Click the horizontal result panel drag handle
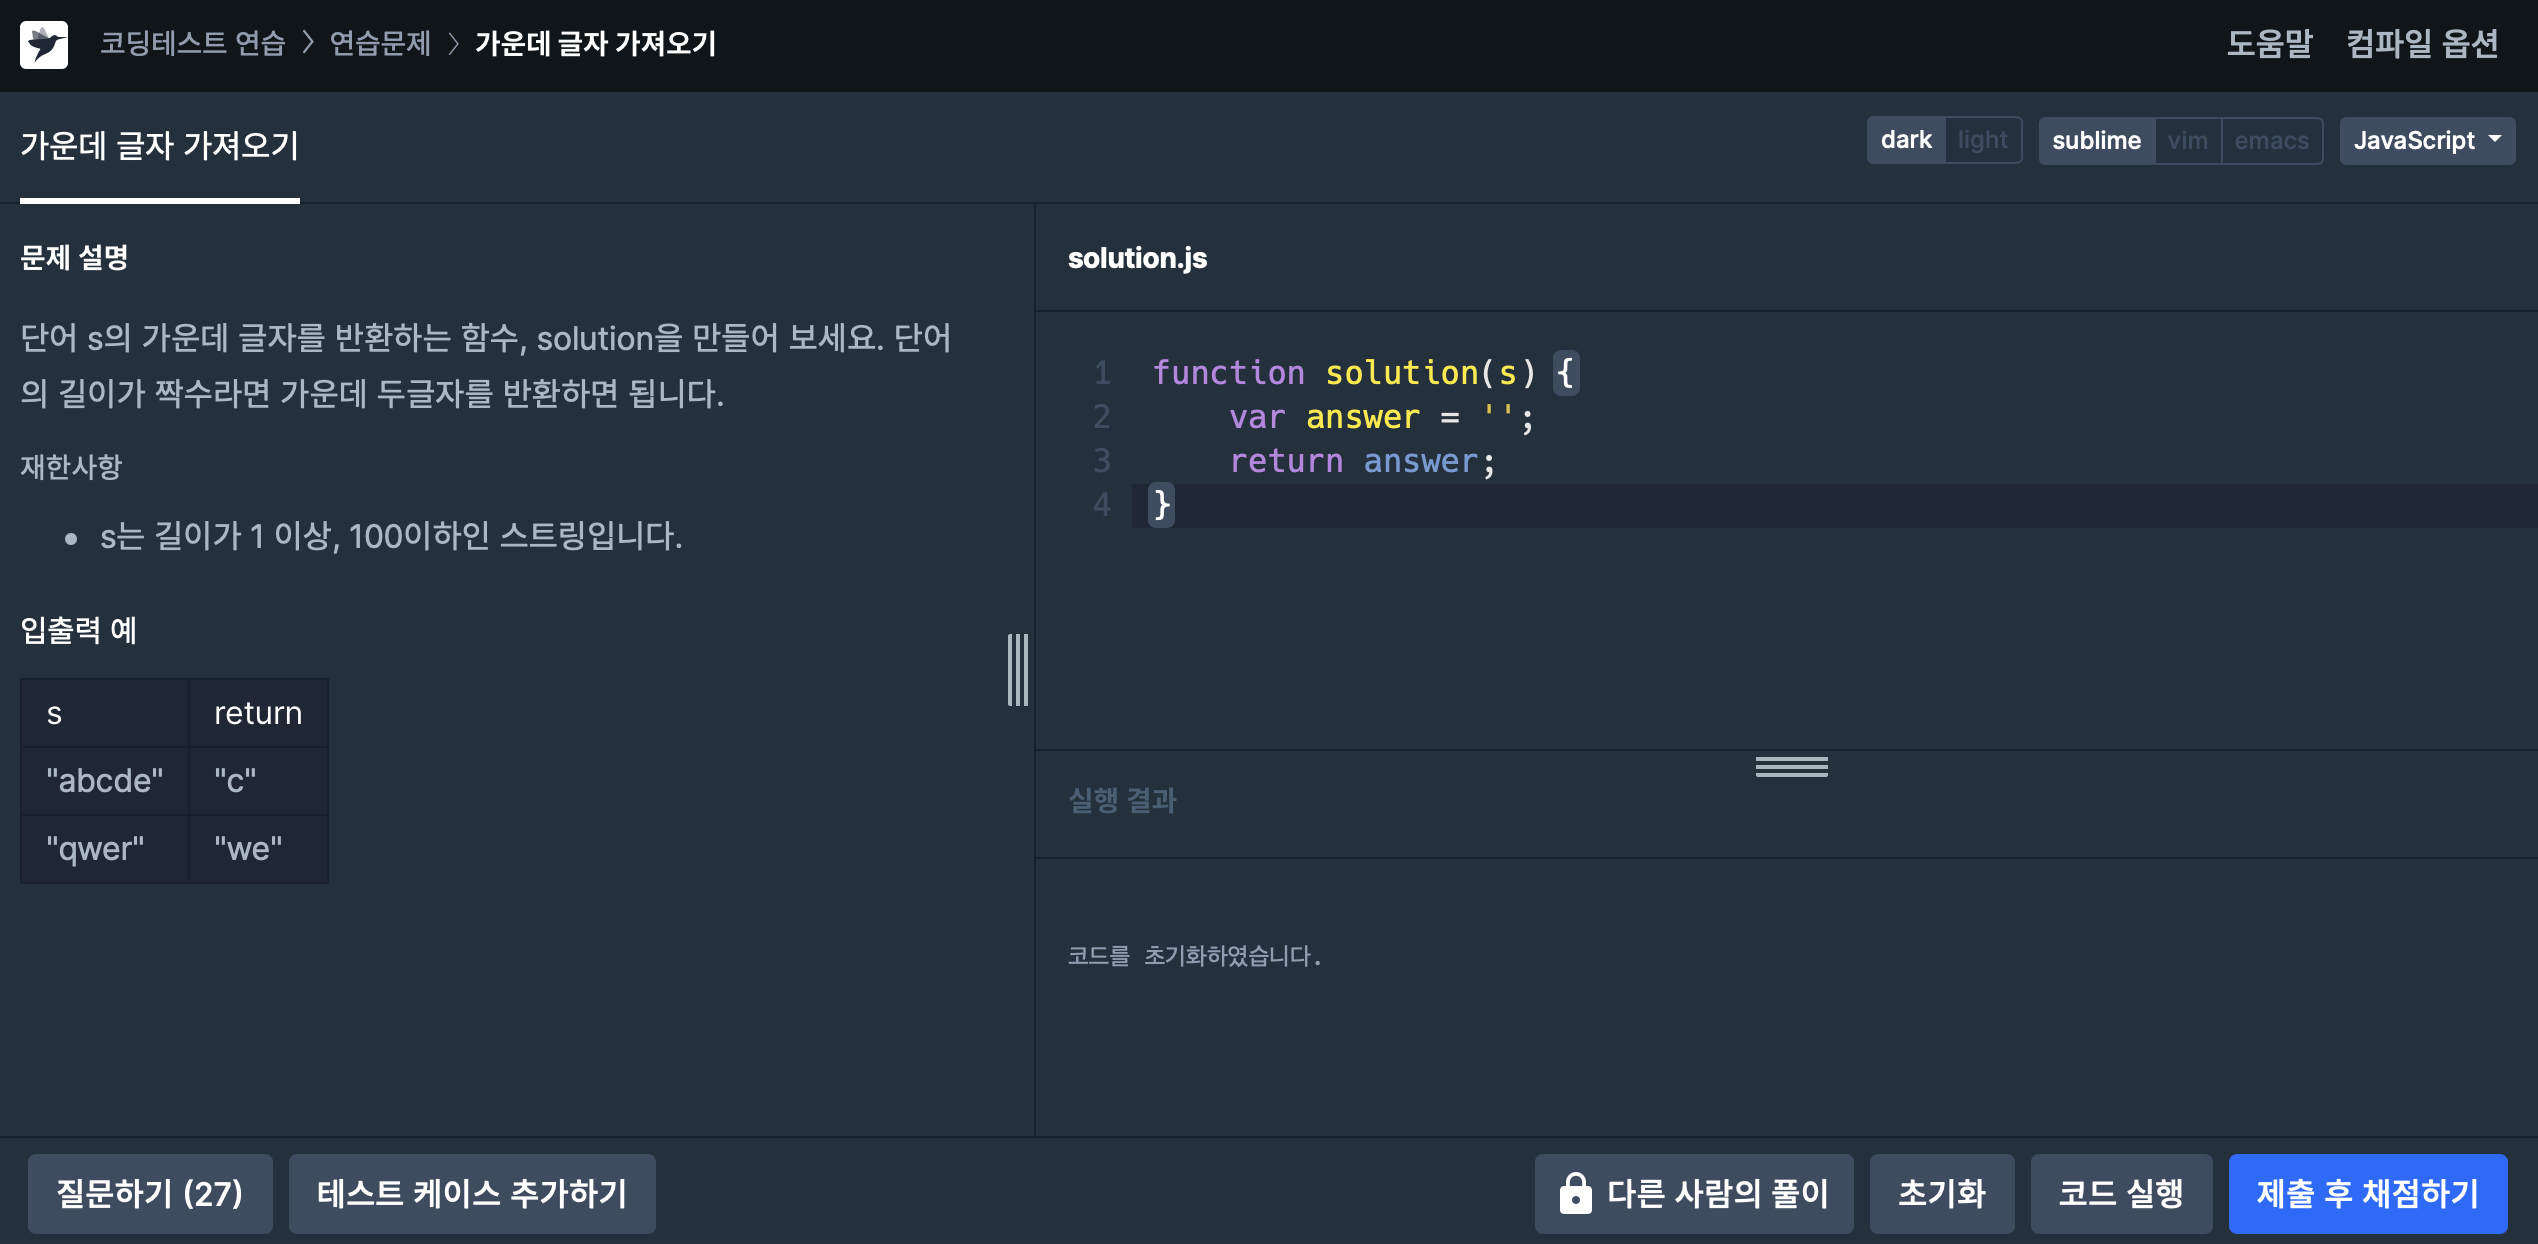 coord(1791,767)
